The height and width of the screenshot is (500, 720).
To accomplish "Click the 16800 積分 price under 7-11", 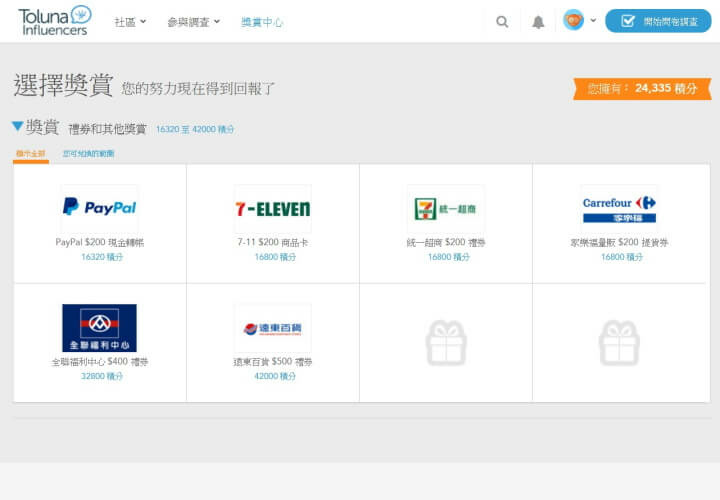I will click(x=275, y=257).
